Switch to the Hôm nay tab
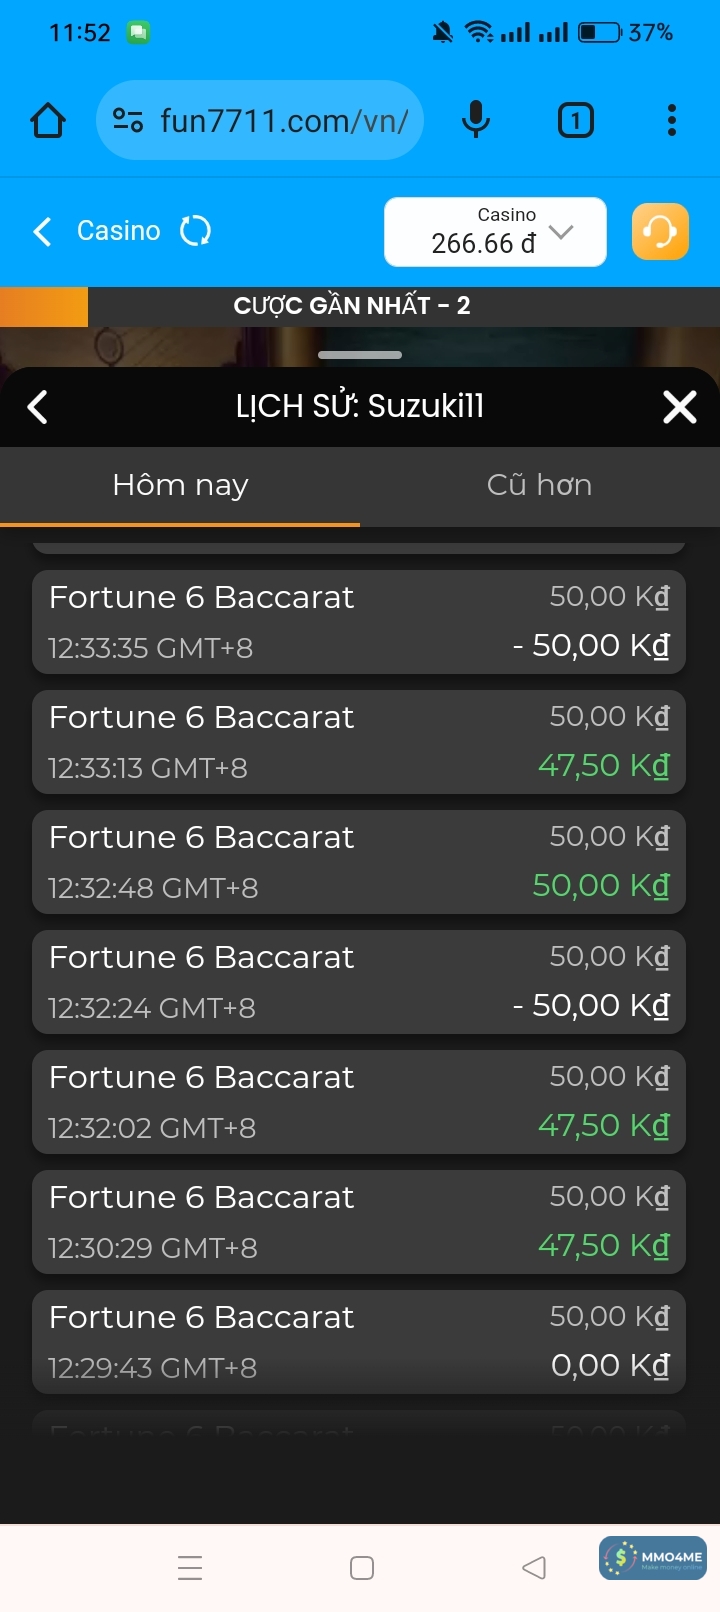 (x=180, y=486)
